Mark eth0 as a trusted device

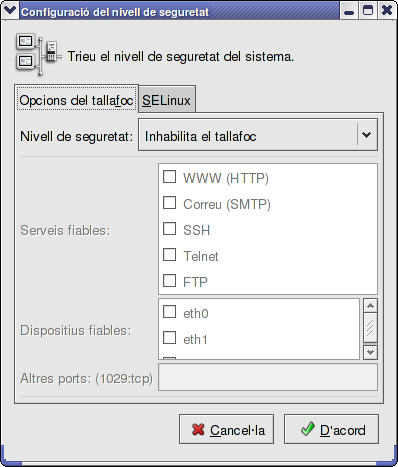[x=169, y=312]
